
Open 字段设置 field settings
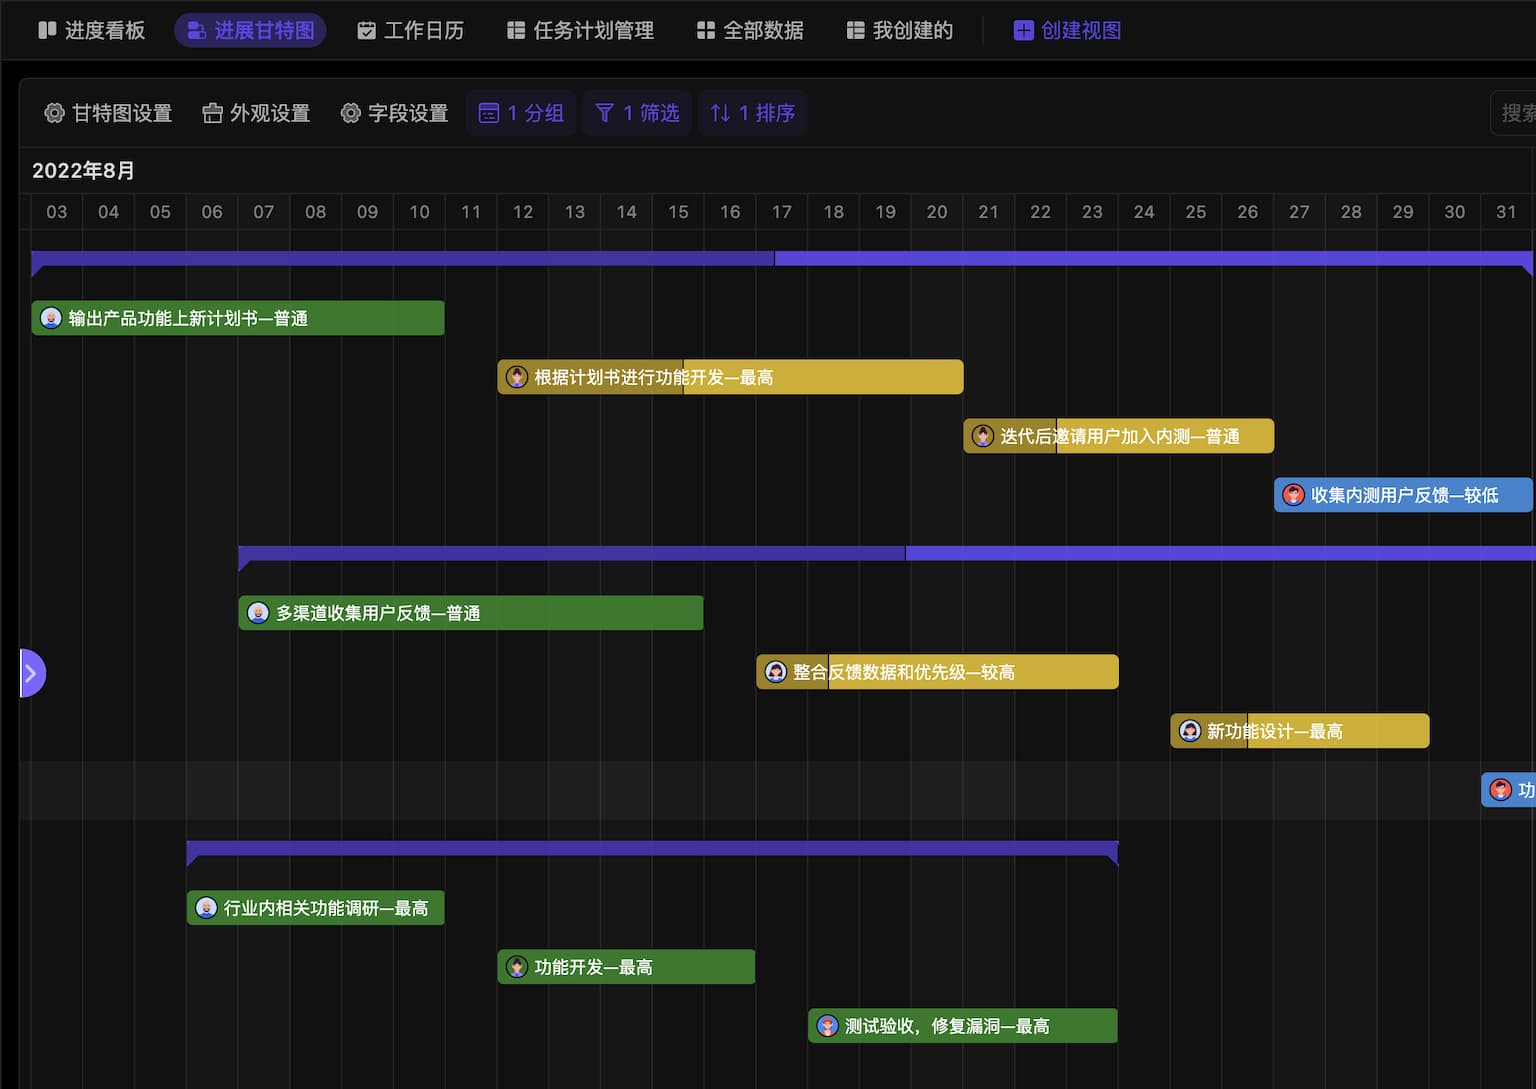394,113
